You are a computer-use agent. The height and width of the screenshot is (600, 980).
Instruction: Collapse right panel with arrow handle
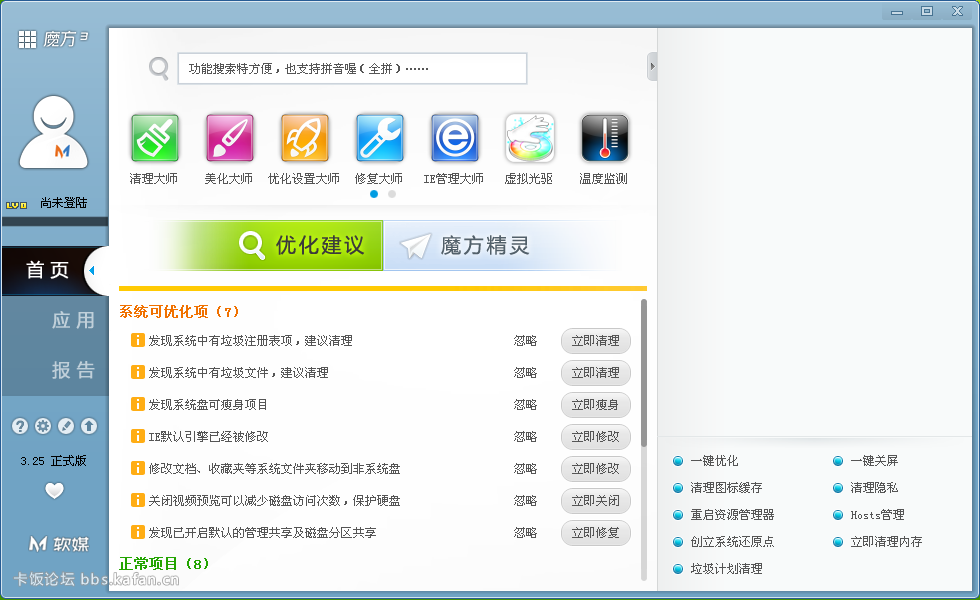[652, 66]
